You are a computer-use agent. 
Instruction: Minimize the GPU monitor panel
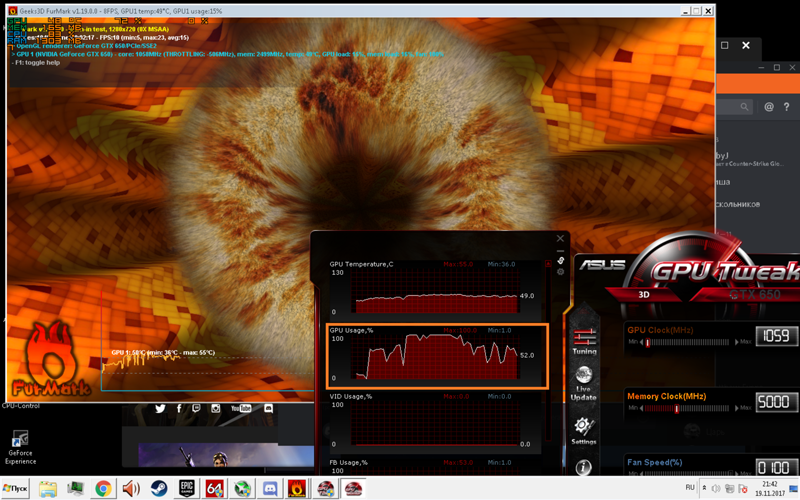pos(560,251)
